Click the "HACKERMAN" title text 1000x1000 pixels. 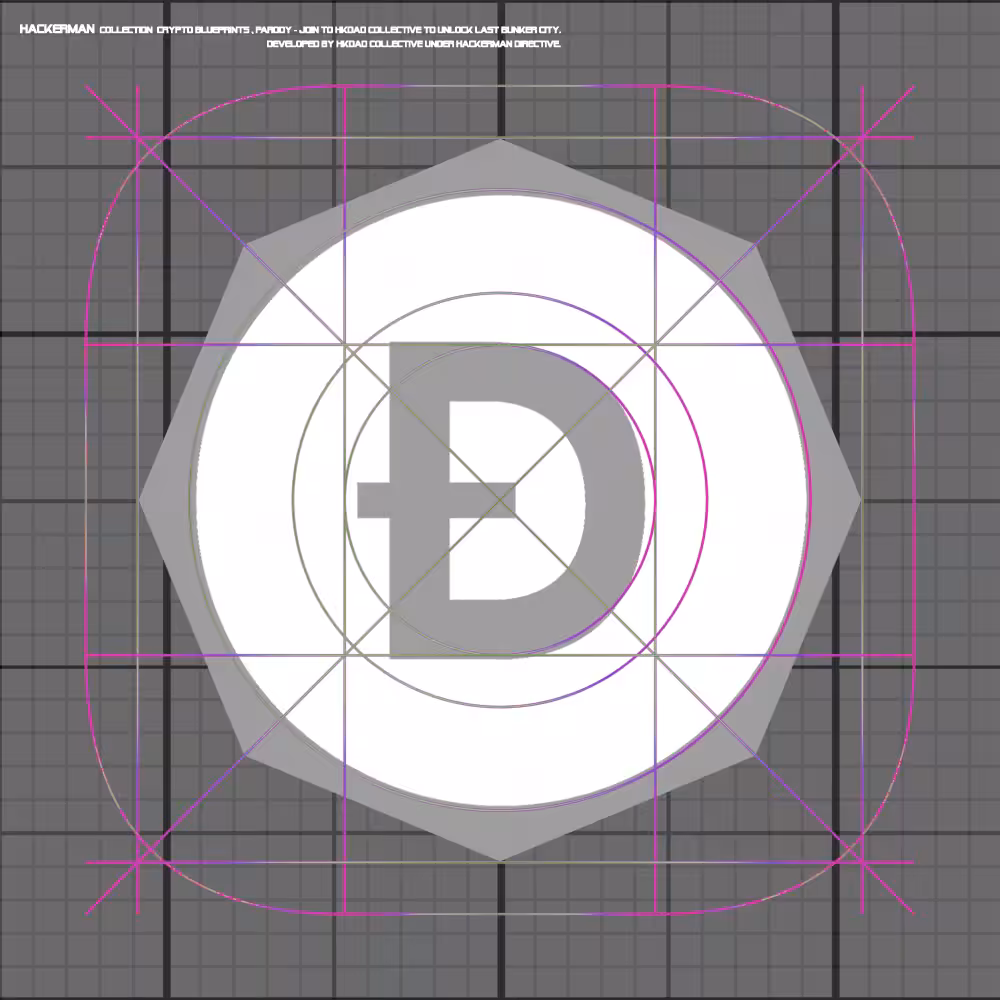[x=57, y=29]
